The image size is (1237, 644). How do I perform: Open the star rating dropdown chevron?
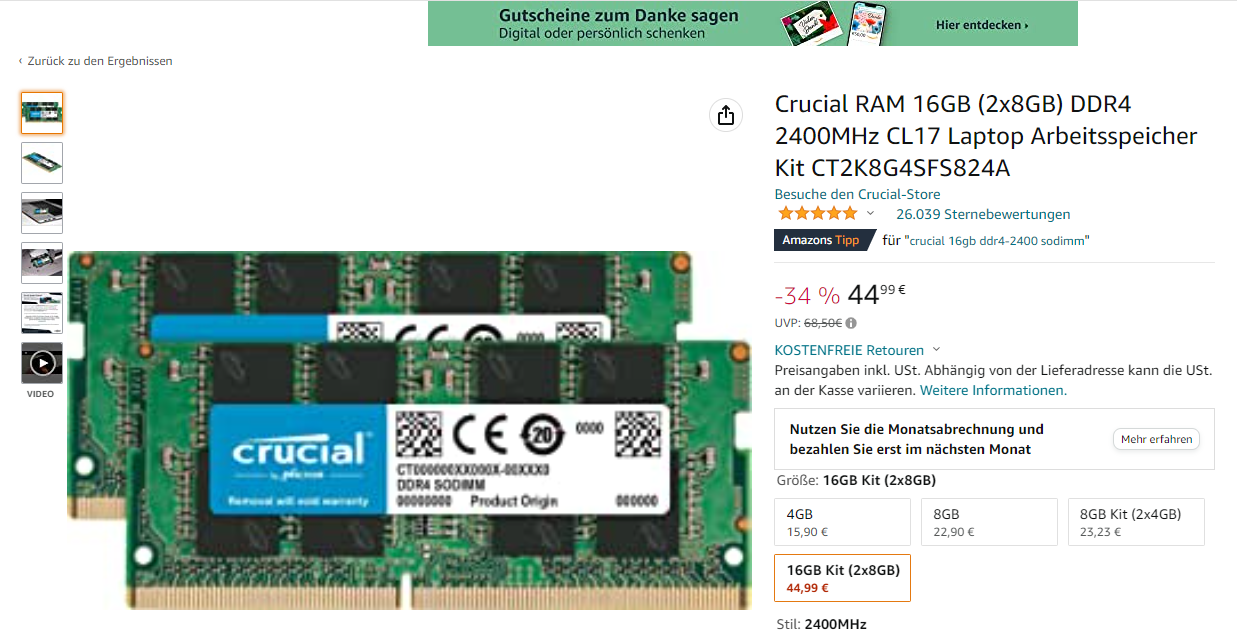pos(870,214)
